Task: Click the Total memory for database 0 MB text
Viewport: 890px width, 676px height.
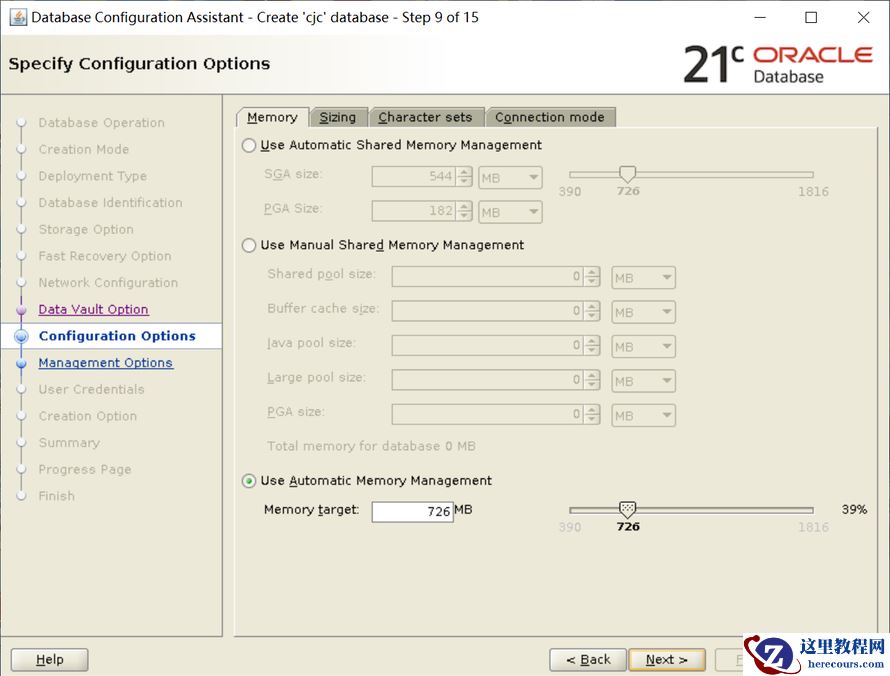Action: [372, 446]
